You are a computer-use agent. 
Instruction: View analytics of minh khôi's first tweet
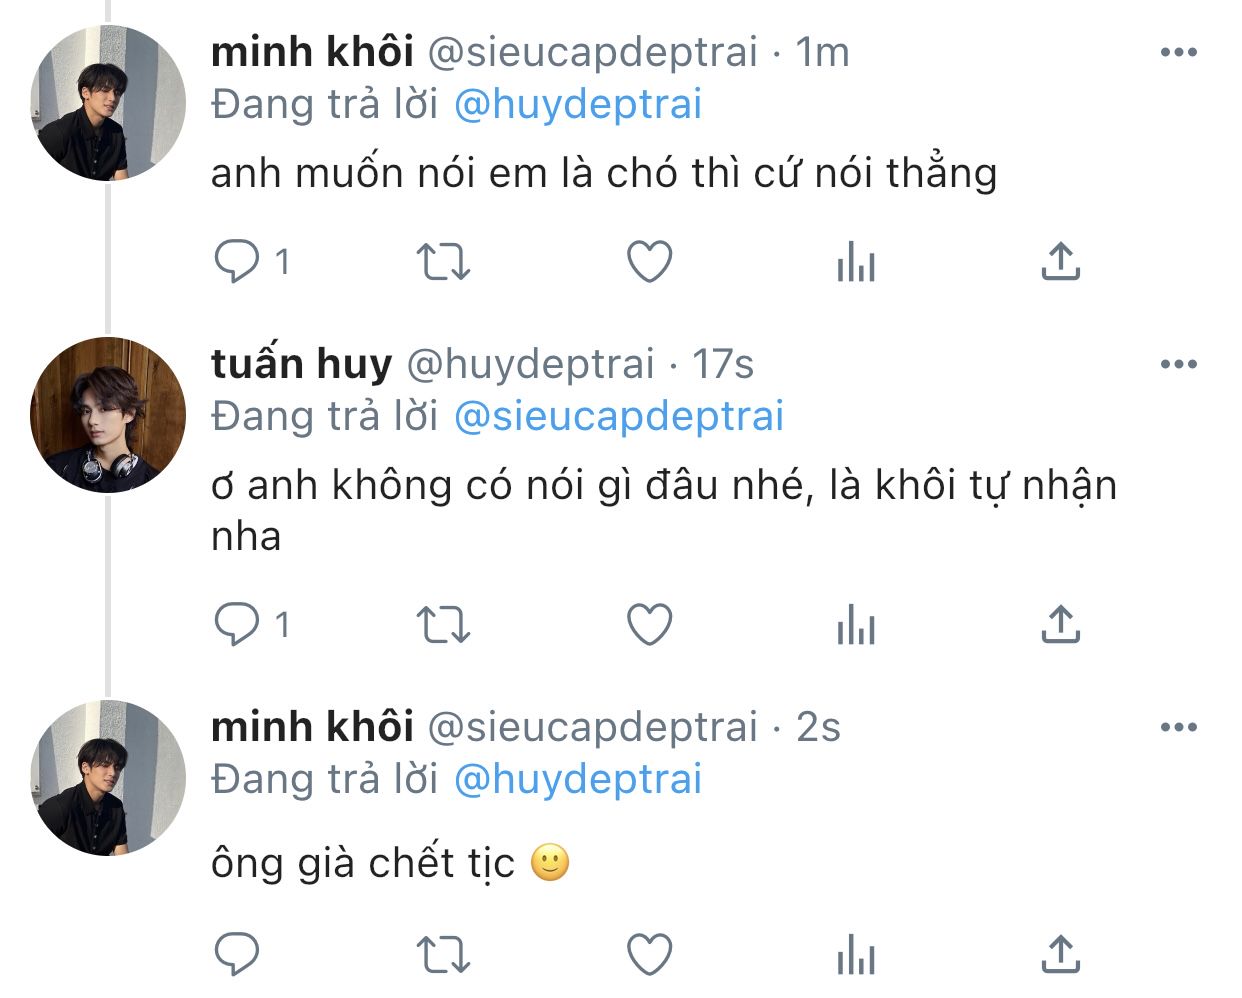(855, 263)
